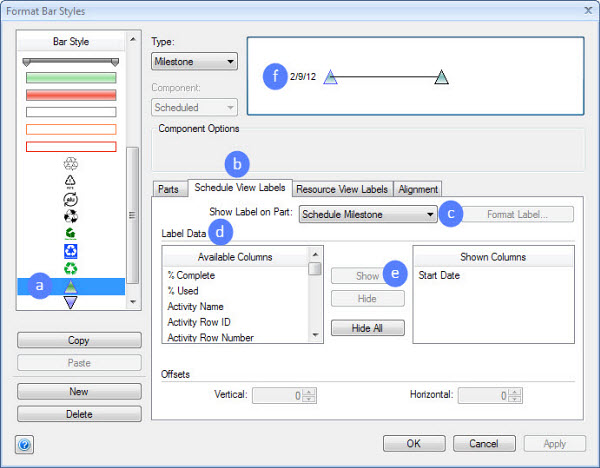
Task: Select the gray outlined recycle symbol style
Action: click(70, 163)
